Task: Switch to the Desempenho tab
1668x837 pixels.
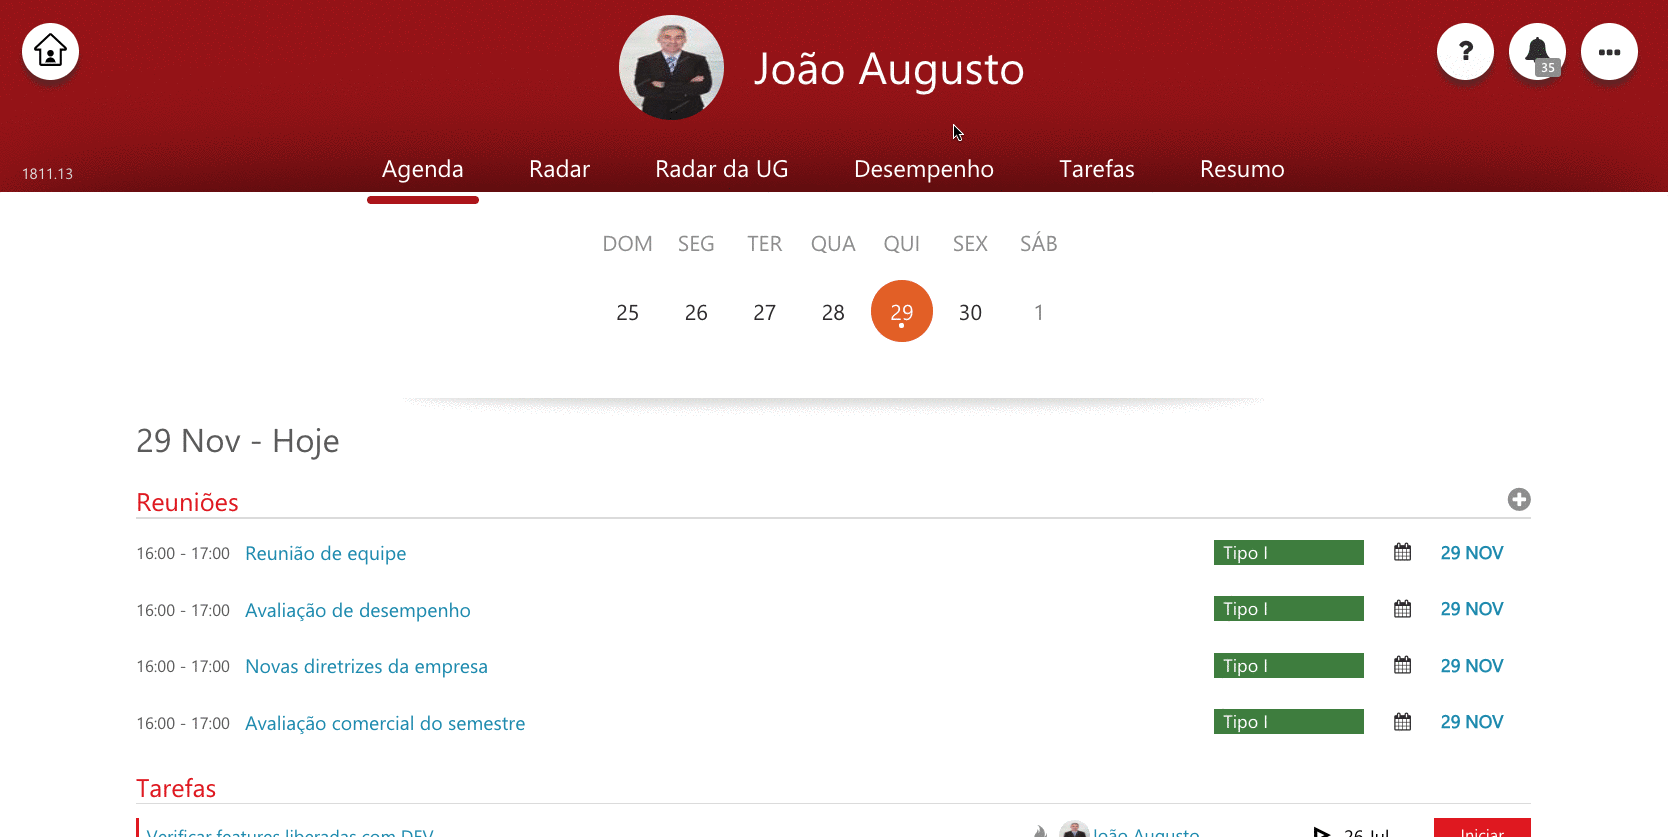Action: (x=924, y=169)
